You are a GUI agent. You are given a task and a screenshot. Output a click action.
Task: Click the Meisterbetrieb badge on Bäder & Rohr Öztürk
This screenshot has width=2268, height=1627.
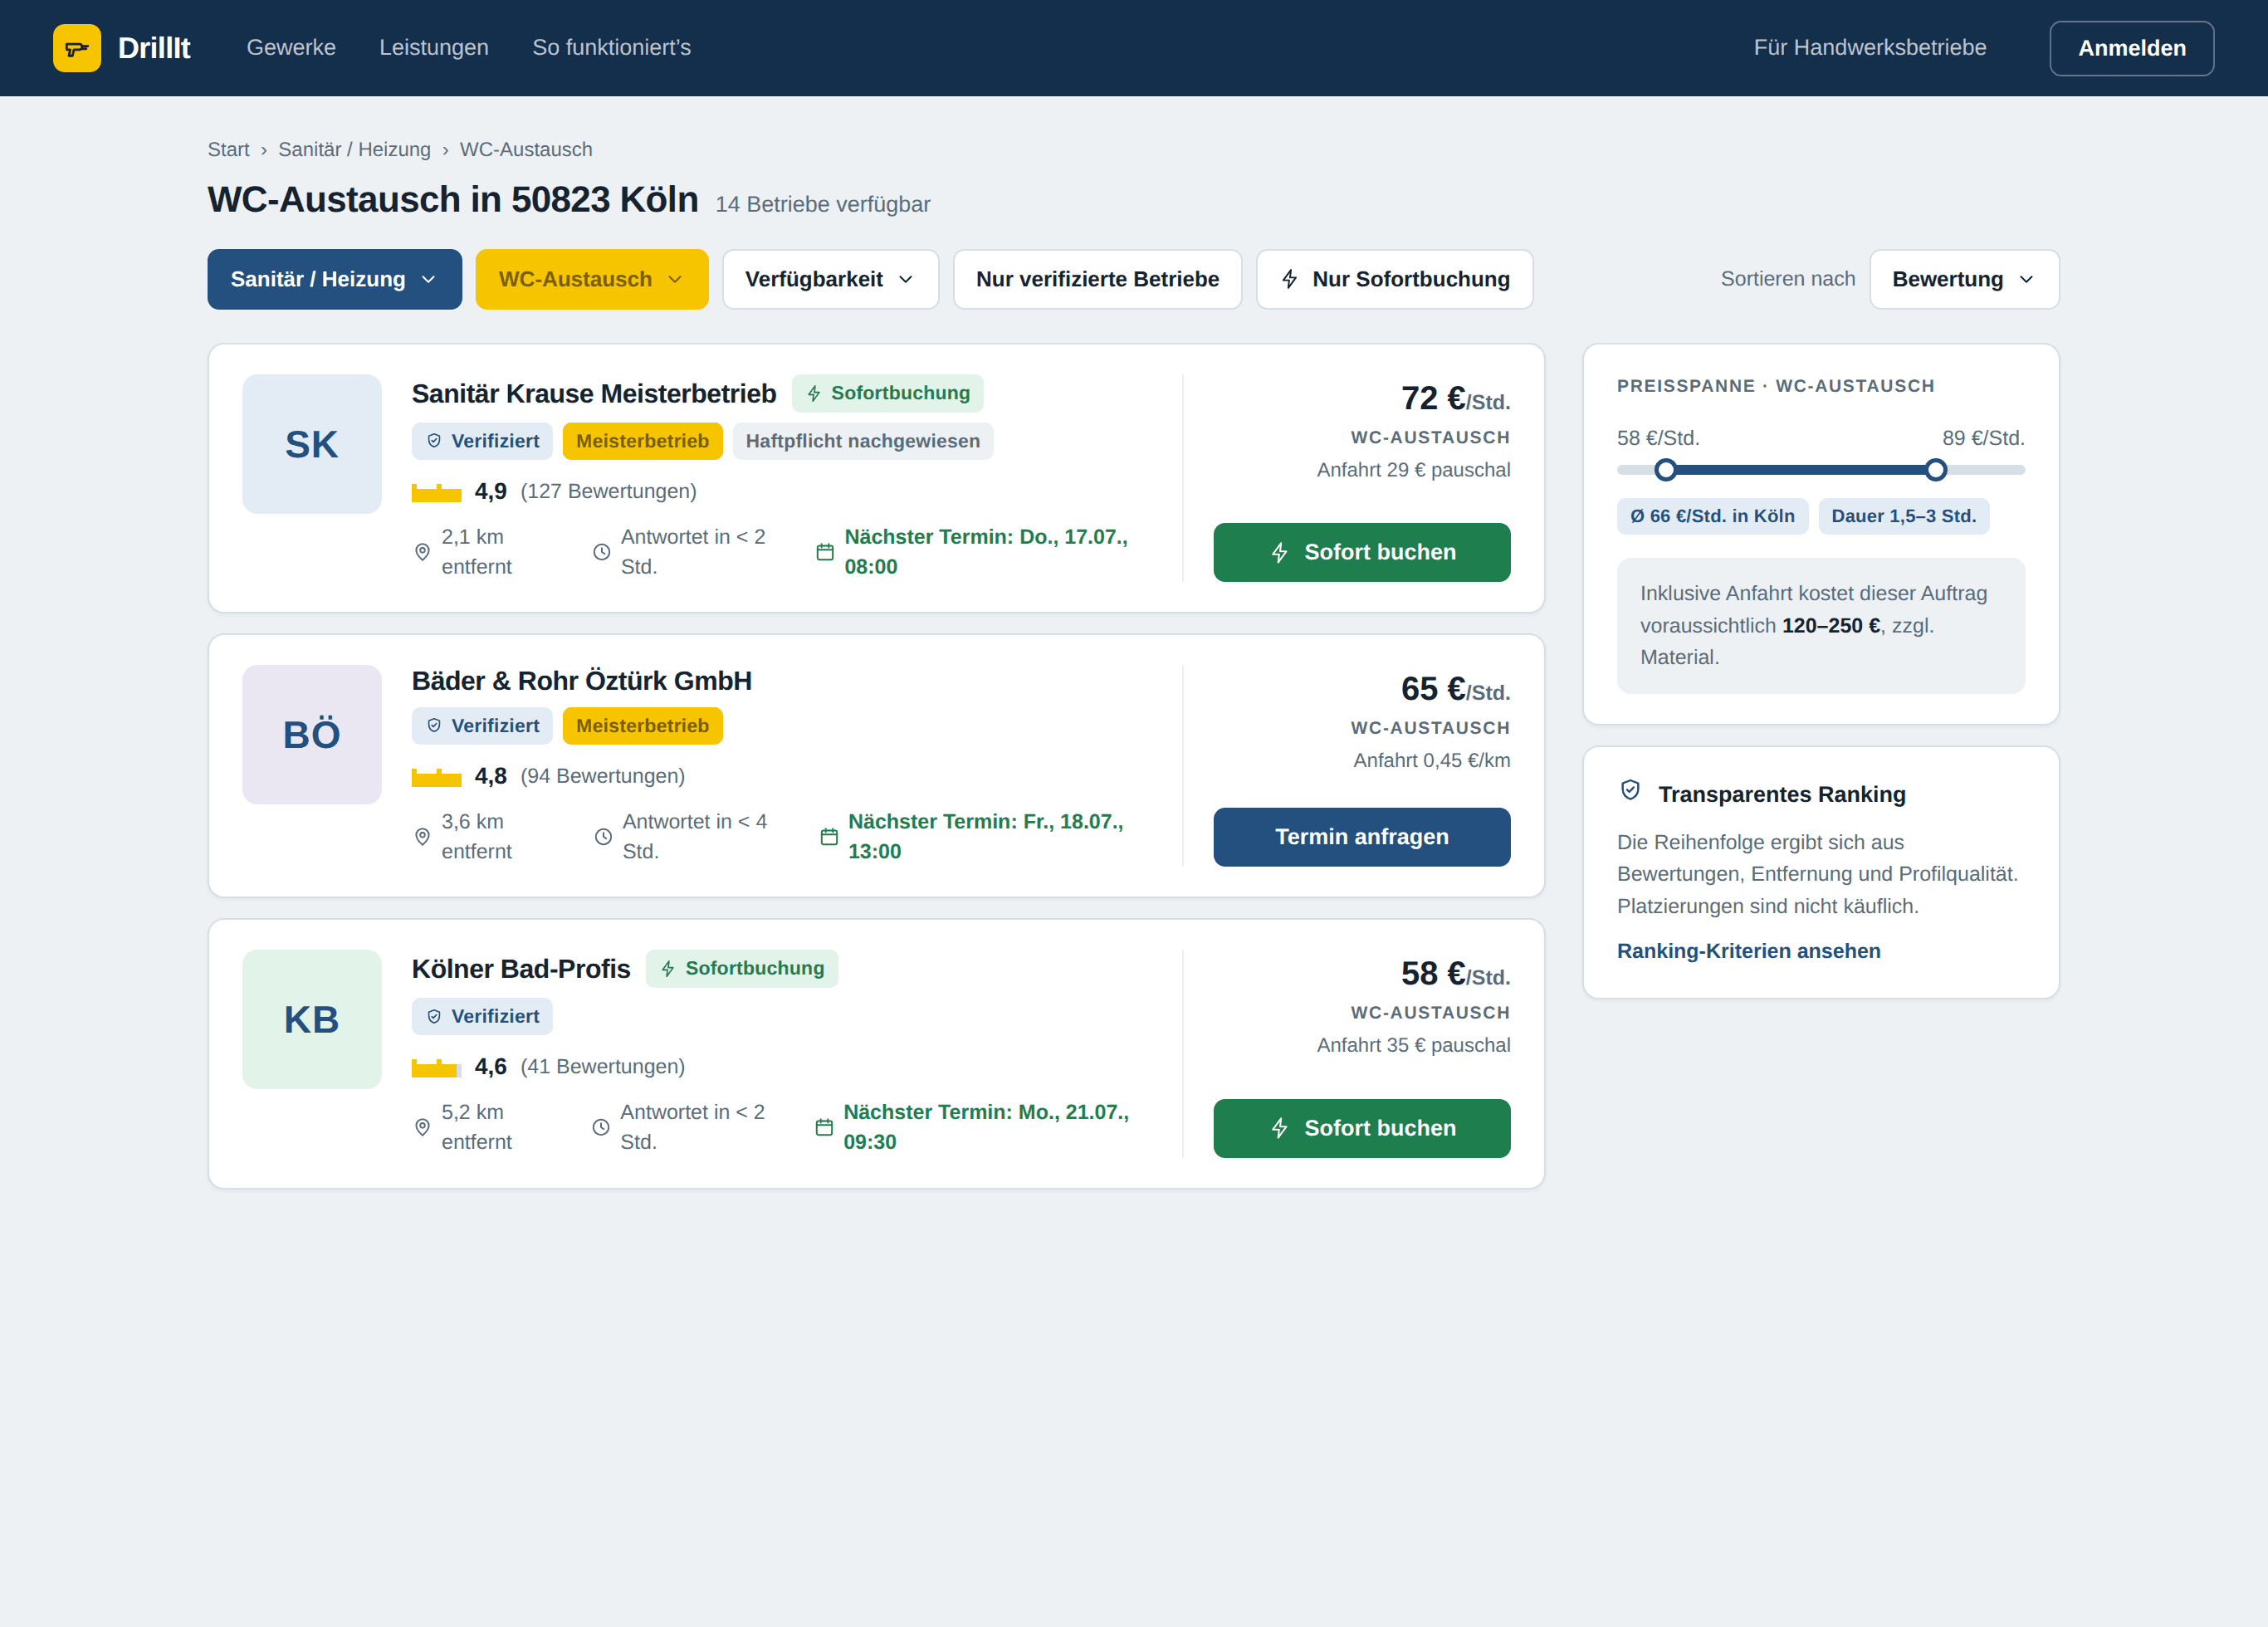[642, 726]
